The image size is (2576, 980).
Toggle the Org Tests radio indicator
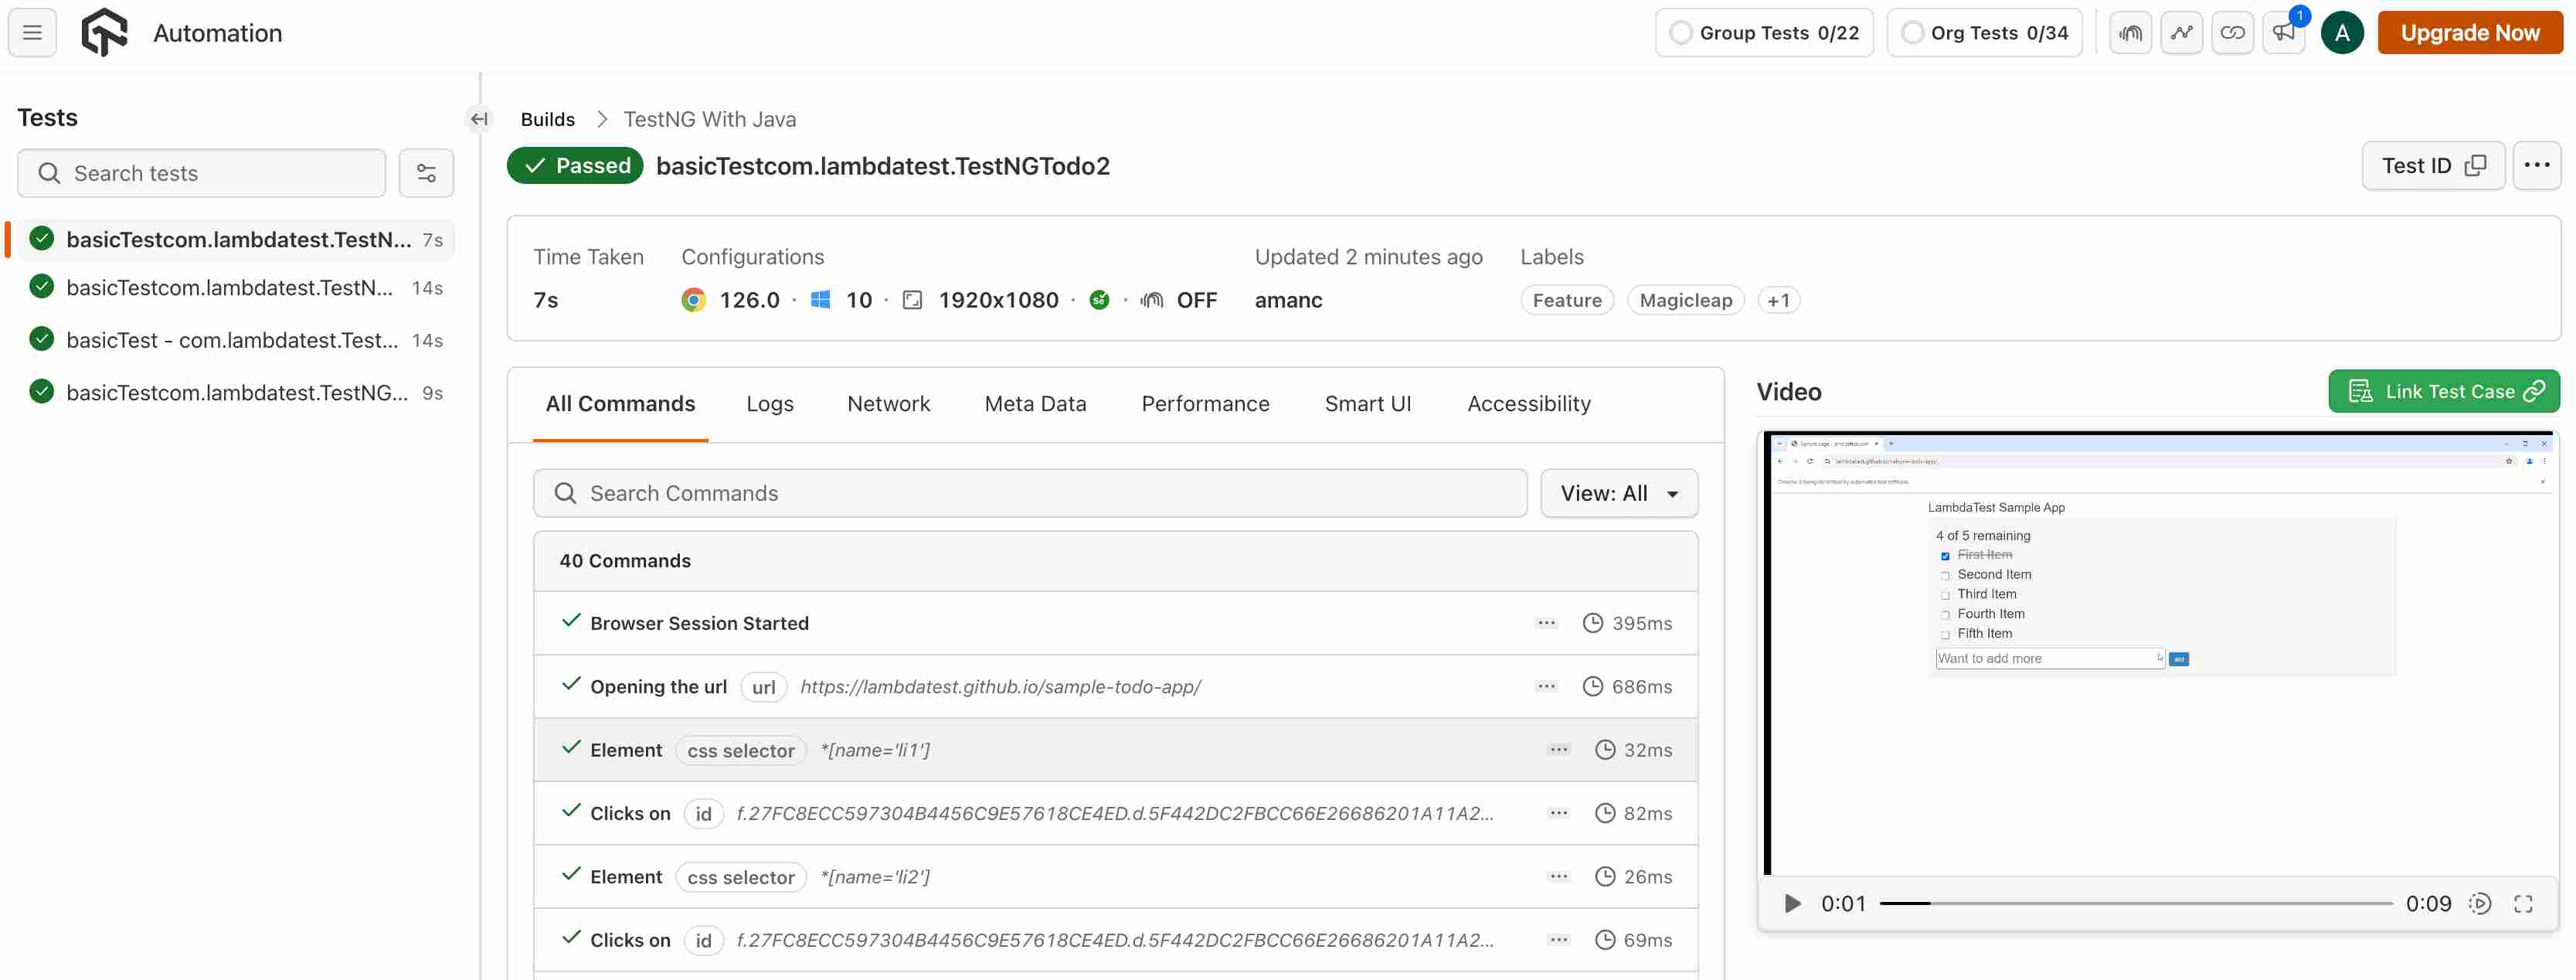tap(1912, 33)
